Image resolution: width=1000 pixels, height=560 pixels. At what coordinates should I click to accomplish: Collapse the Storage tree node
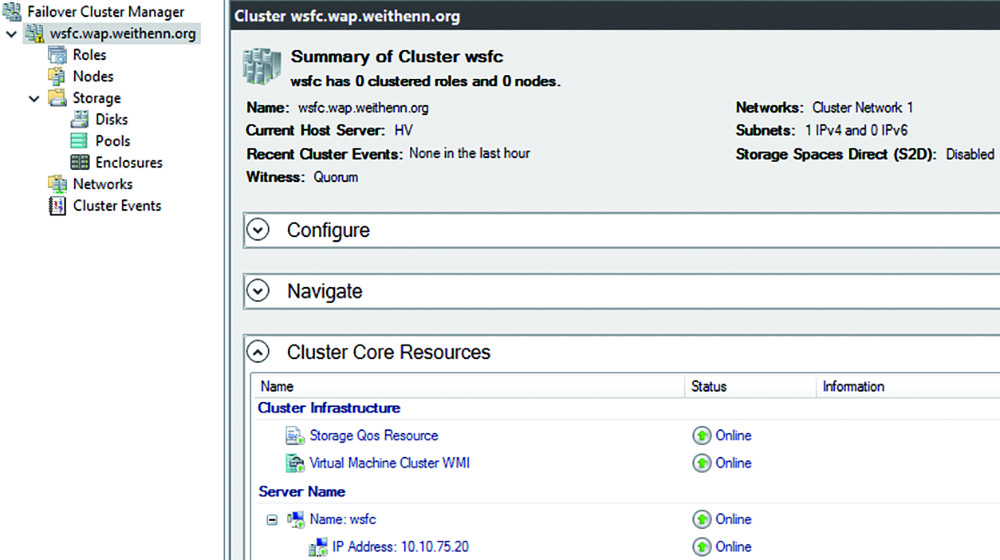(34, 99)
